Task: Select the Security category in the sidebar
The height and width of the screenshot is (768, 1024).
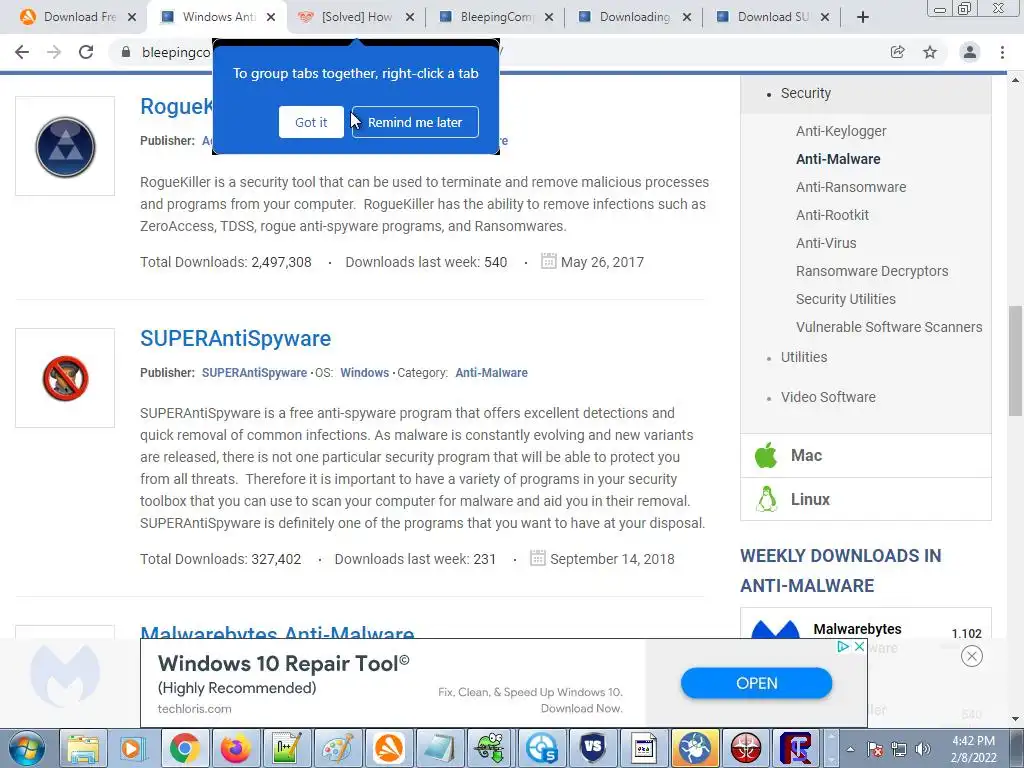Action: pyautogui.click(x=806, y=93)
